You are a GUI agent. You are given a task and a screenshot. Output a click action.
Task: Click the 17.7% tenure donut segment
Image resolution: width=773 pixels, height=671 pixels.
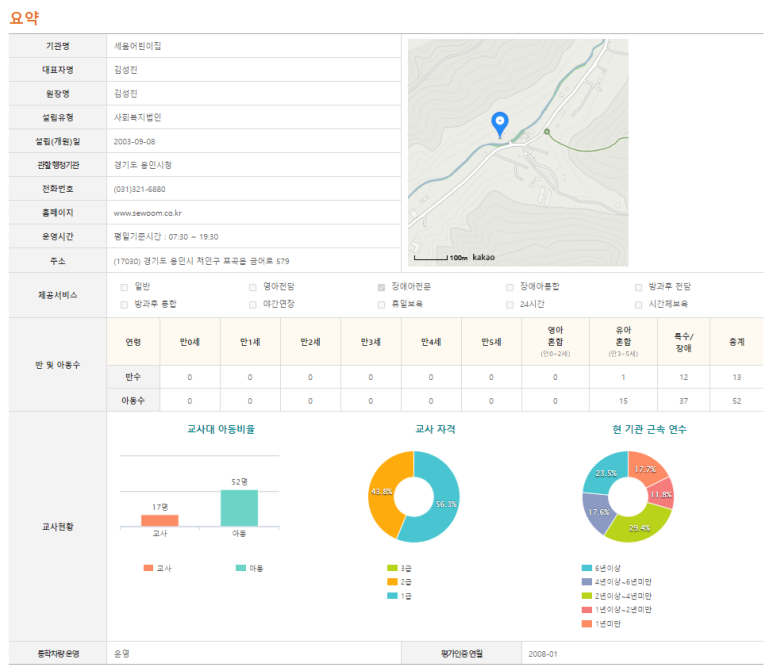(646, 469)
